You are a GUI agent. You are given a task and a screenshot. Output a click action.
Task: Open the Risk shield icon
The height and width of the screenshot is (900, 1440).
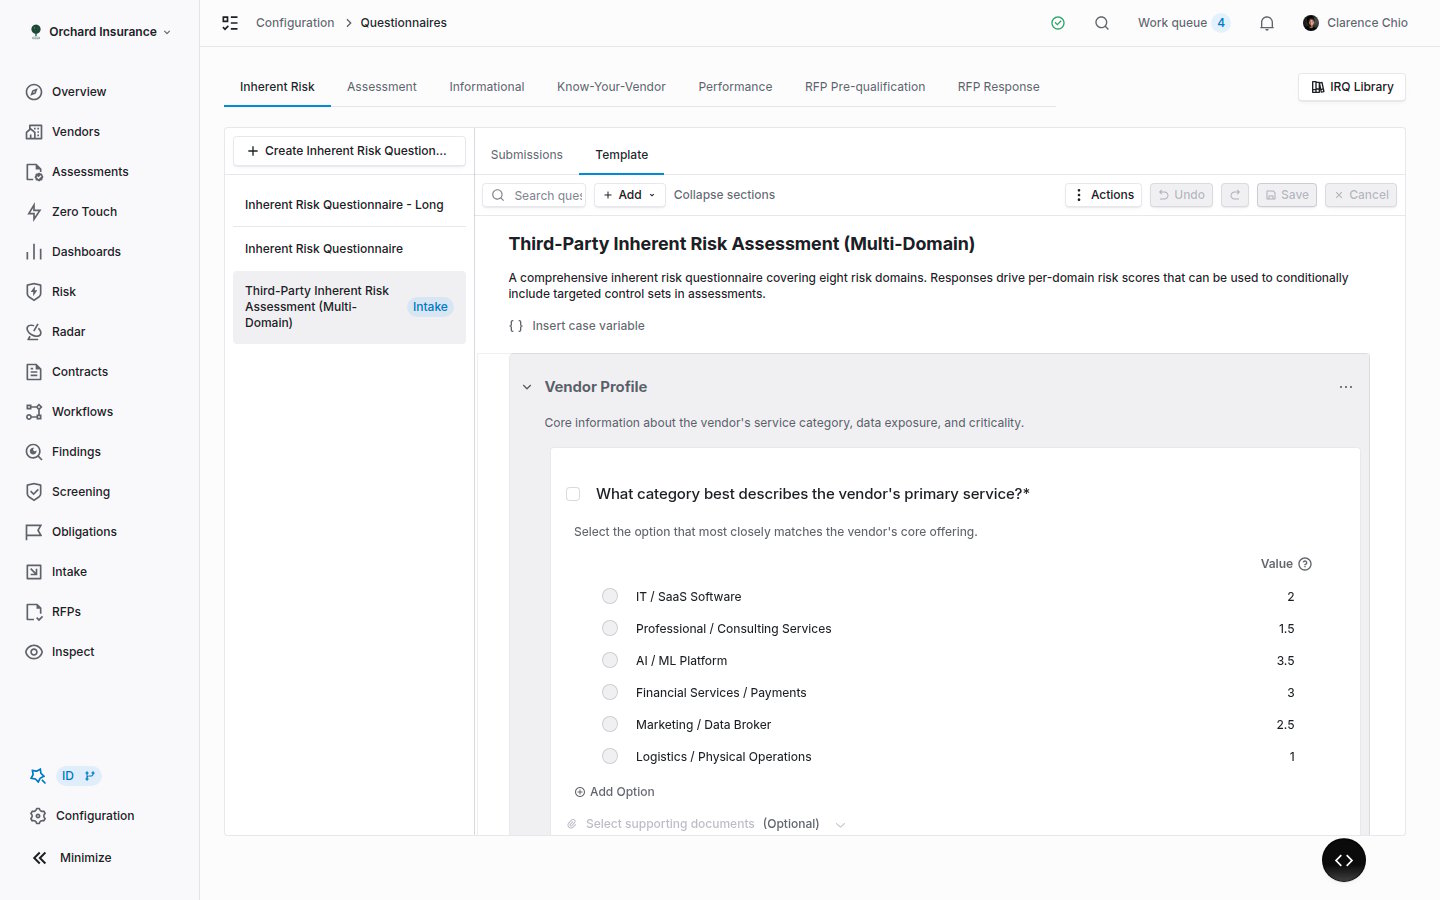[x=34, y=292]
